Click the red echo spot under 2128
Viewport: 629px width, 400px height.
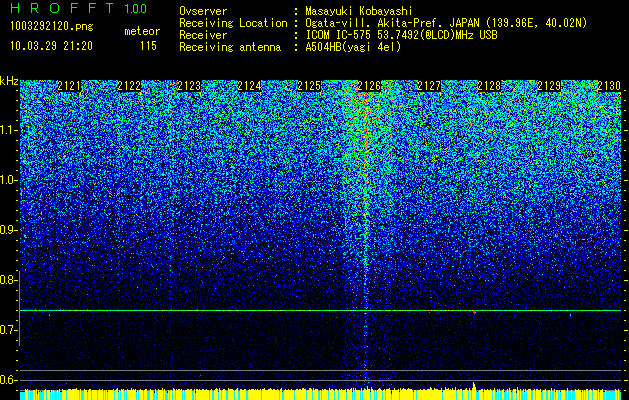474,312
